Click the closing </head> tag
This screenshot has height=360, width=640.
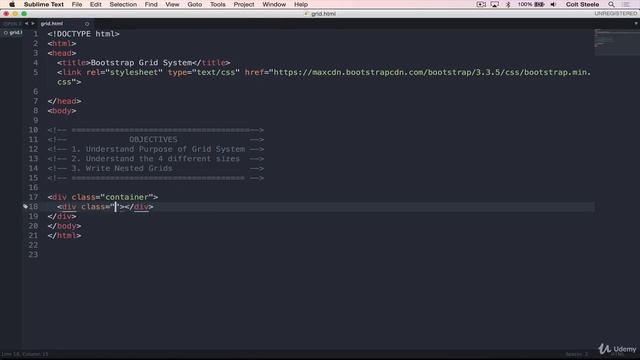[x=64, y=101]
